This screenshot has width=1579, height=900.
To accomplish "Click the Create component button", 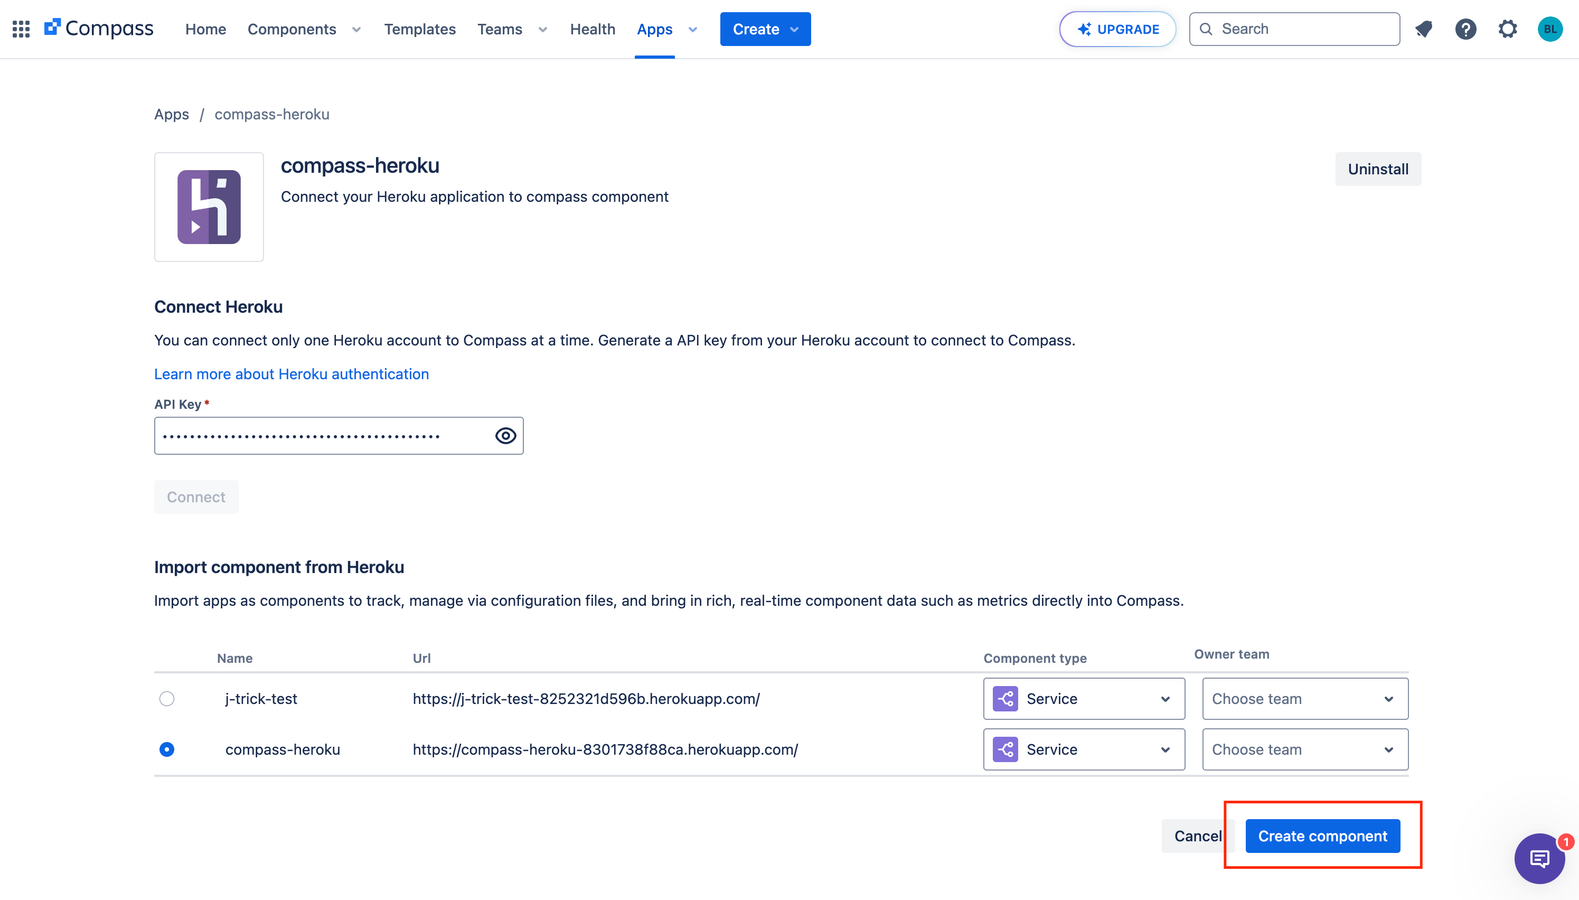I will click(x=1323, y=836).
